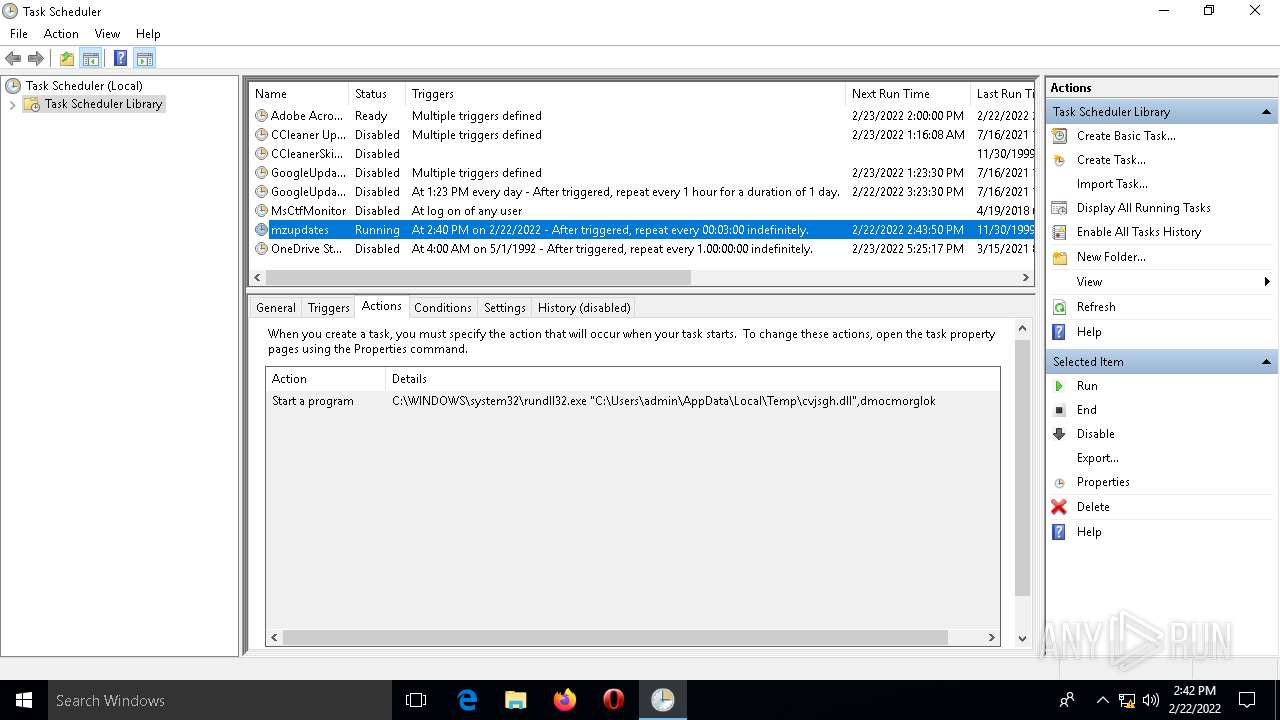End the selected task
The width and height of the screenshot is (1280, 720).
click(1087, 410)
